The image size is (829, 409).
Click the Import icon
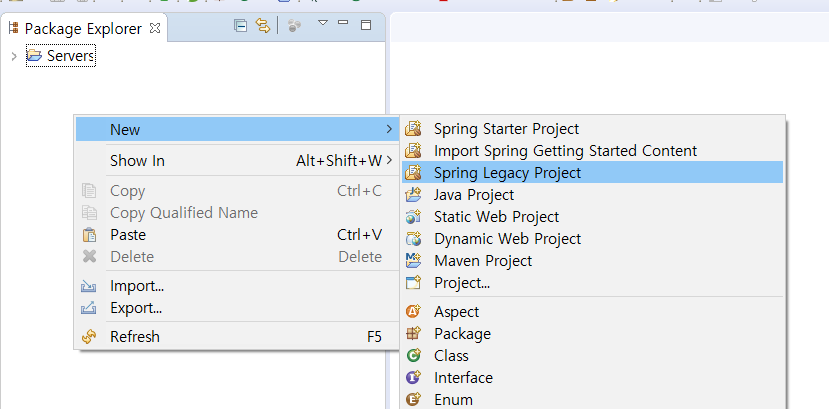[88, 286]
